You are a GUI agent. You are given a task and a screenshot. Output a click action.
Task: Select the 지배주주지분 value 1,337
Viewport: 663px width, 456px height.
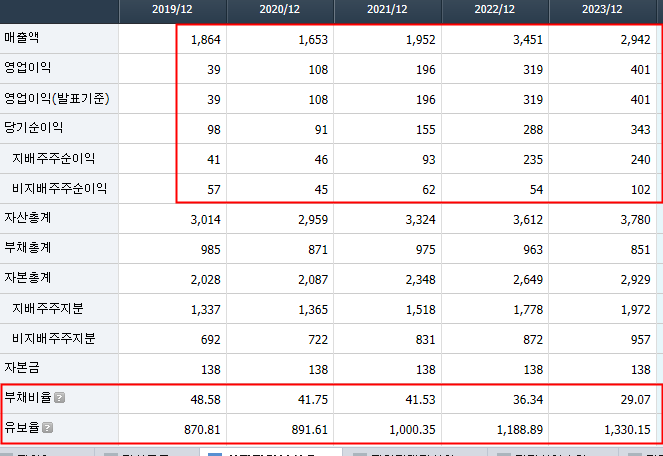[x=205, y=310]
